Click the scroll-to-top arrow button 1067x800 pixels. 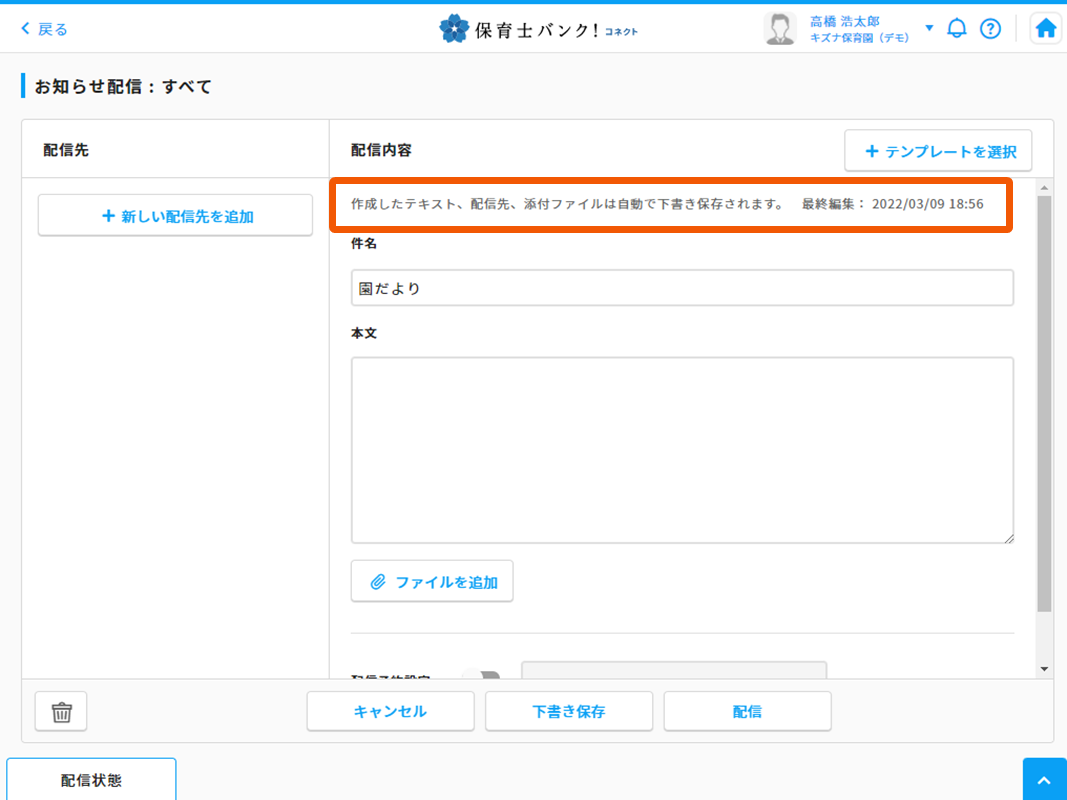tap(1044, 779)
